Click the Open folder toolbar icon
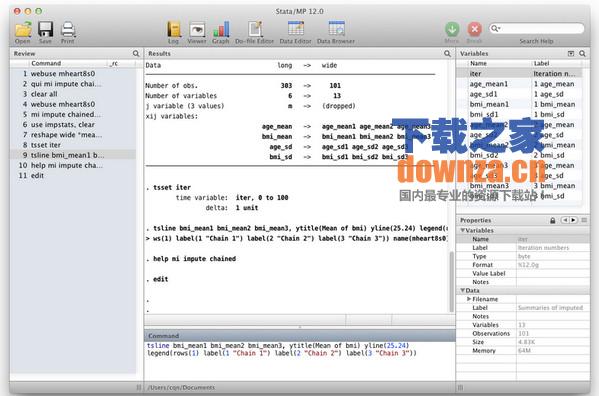 click(23, 30)
